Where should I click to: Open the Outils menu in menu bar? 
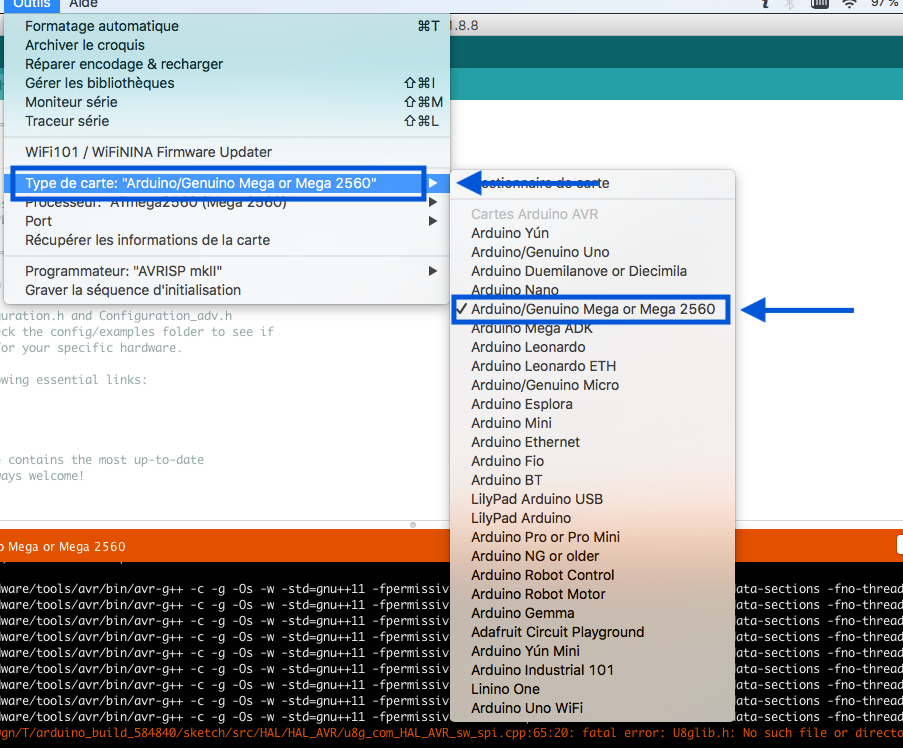point(32,4)
